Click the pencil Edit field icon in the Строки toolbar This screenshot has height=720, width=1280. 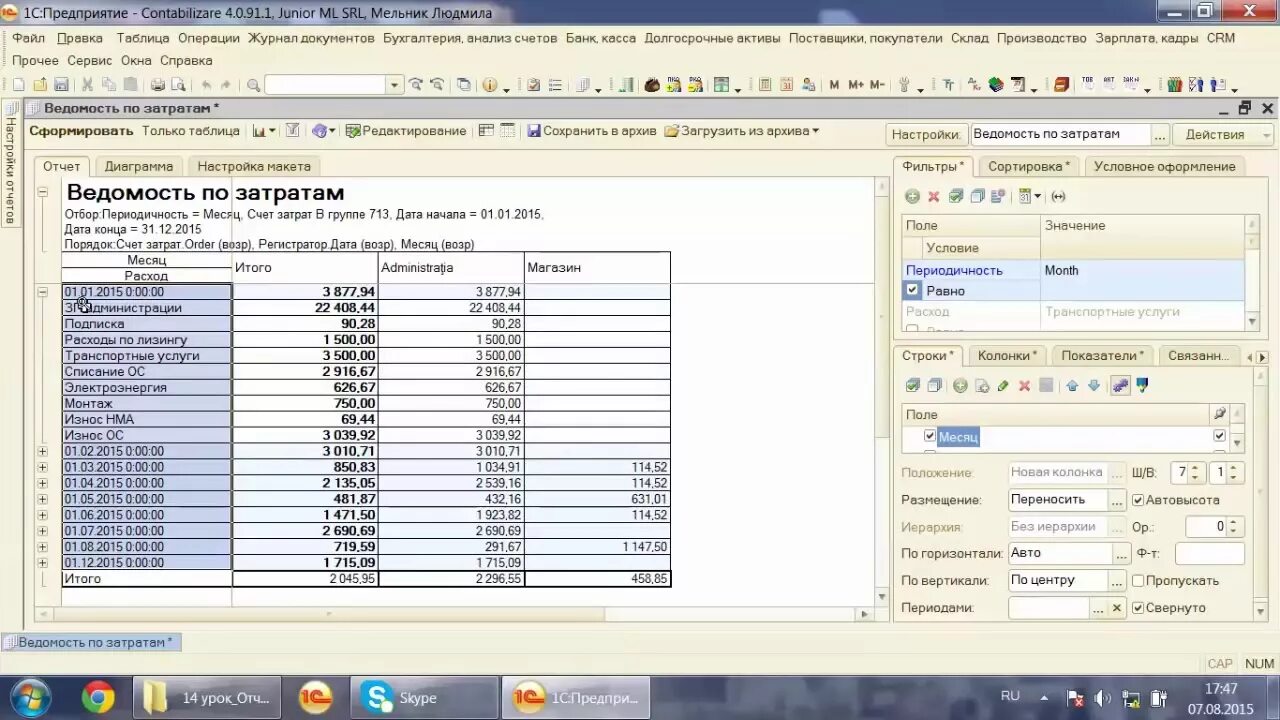point(1003,386)
